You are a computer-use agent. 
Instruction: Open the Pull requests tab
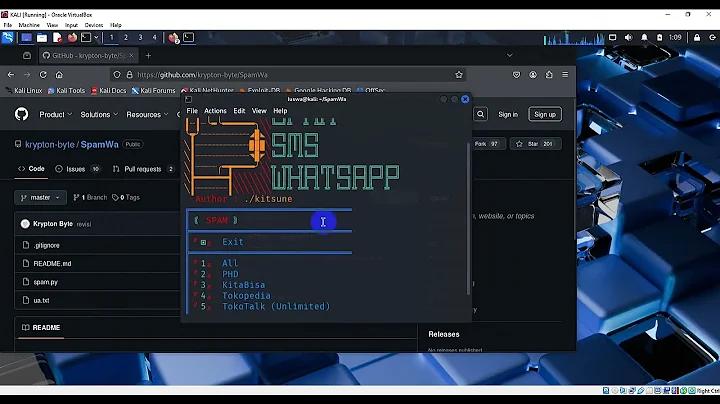(143, 169)
